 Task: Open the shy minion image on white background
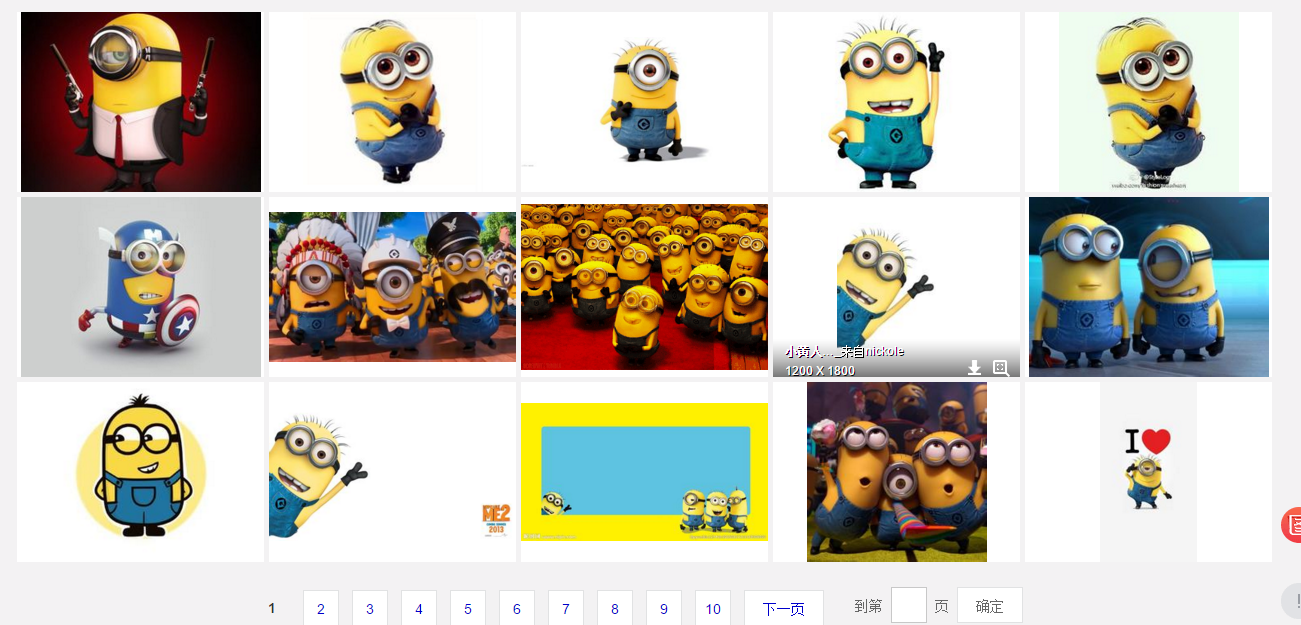[x=392, y=102]
